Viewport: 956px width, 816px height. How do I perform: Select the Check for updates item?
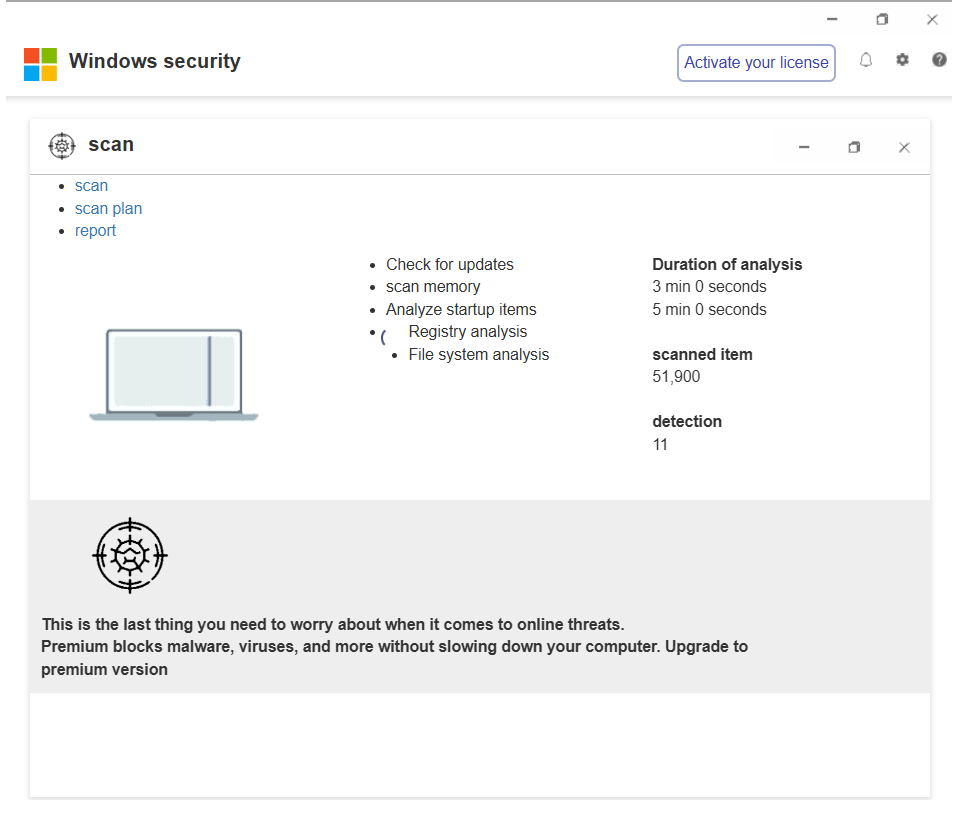(x=450, y=265)
